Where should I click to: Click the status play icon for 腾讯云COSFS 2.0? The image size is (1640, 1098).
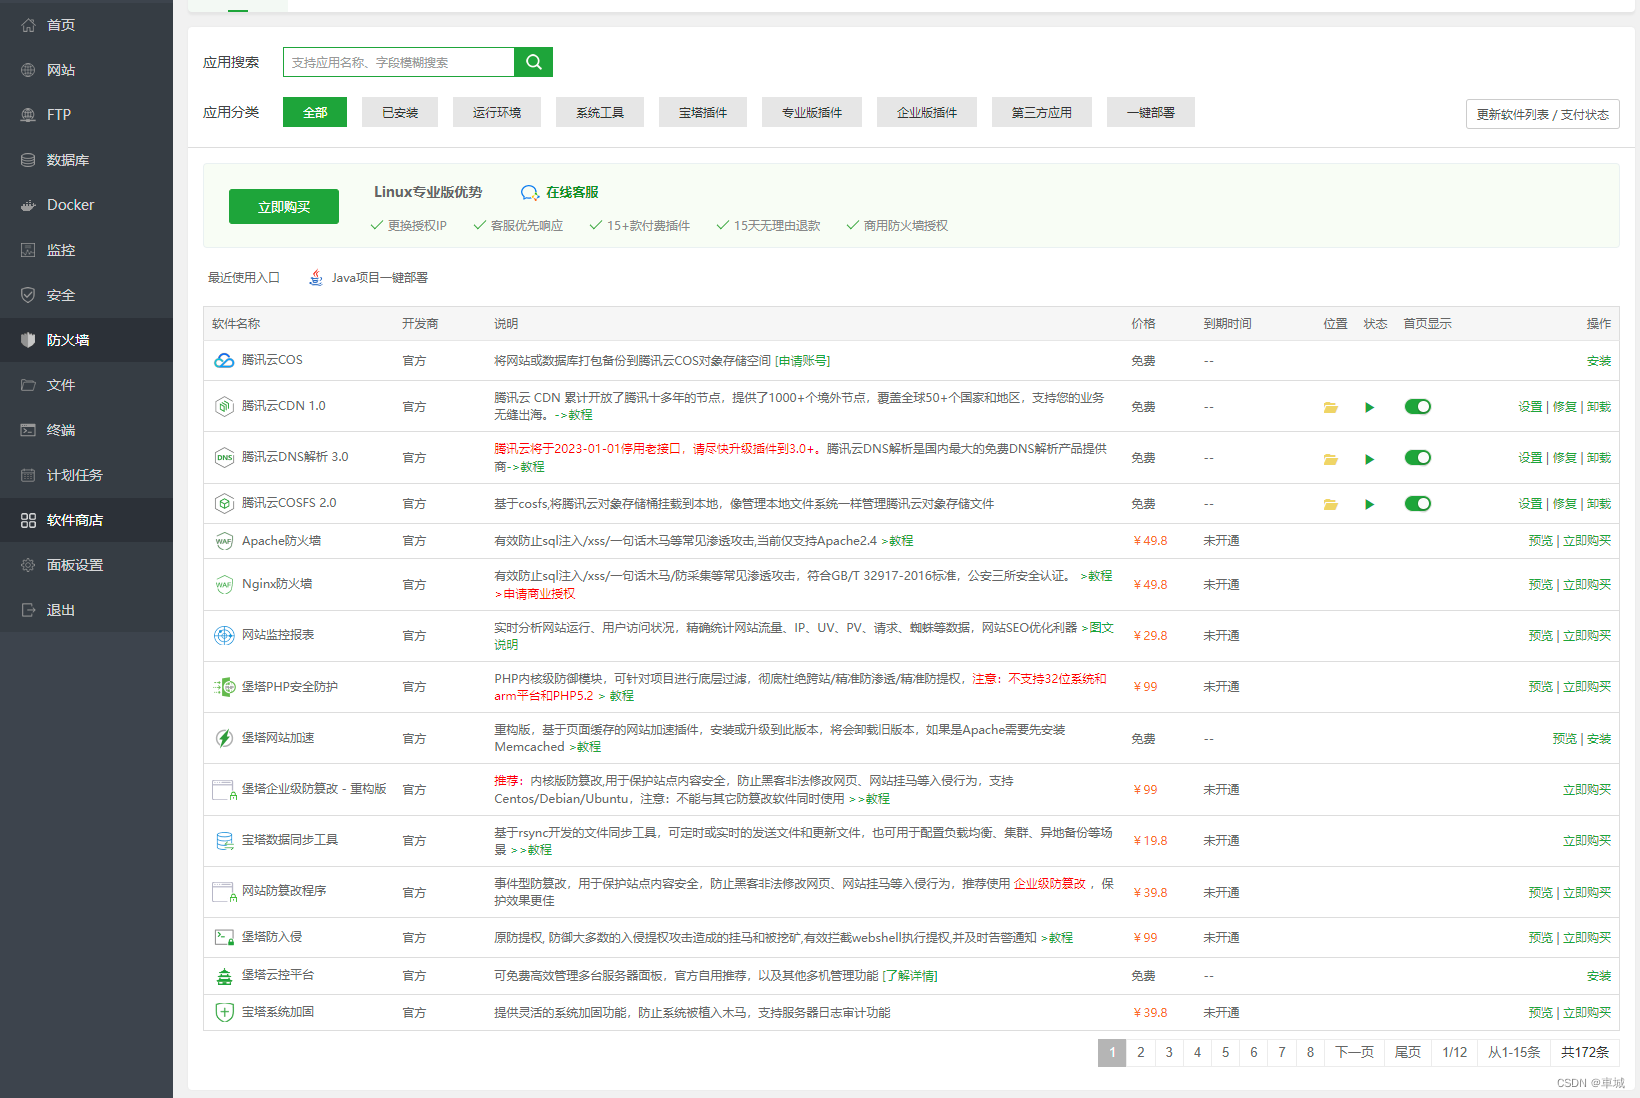(1369, 504)
